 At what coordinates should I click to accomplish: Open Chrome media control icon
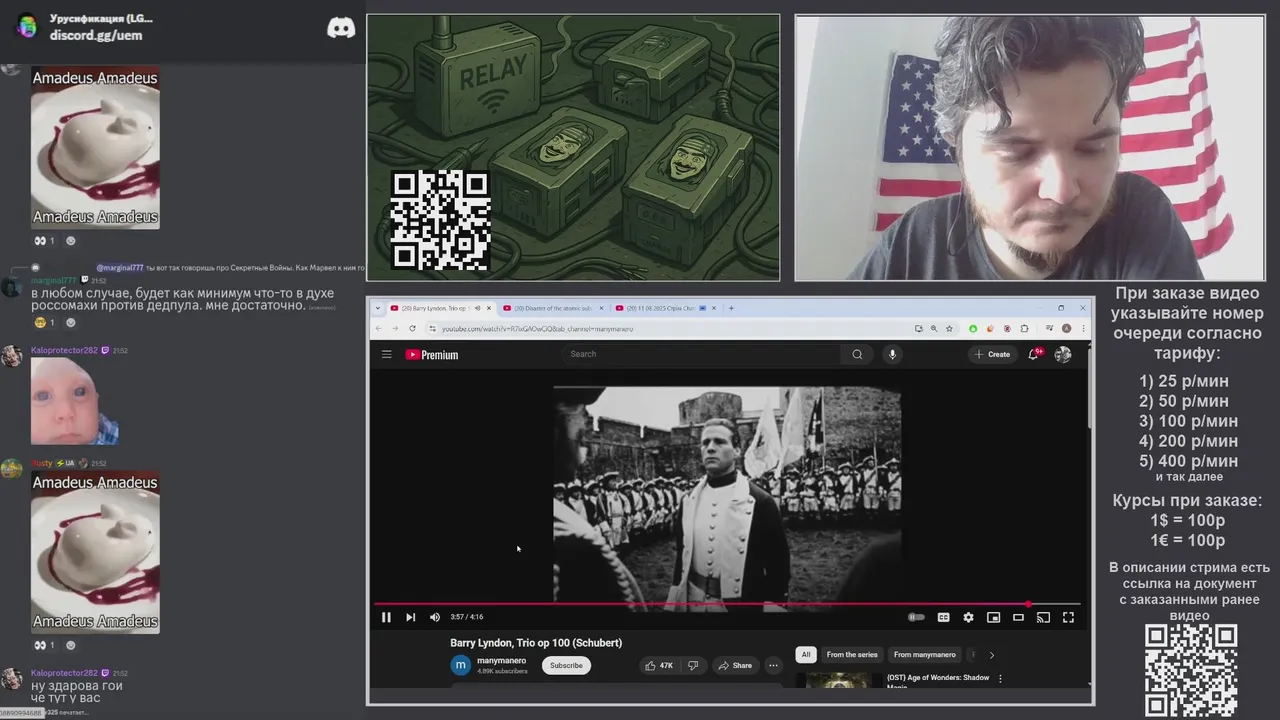click(1049, 328)
